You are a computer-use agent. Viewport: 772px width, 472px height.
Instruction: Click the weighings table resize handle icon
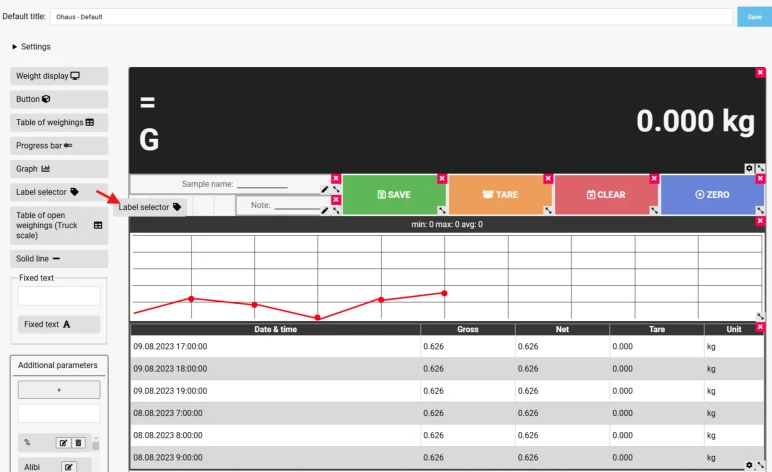tap(760, 465)
